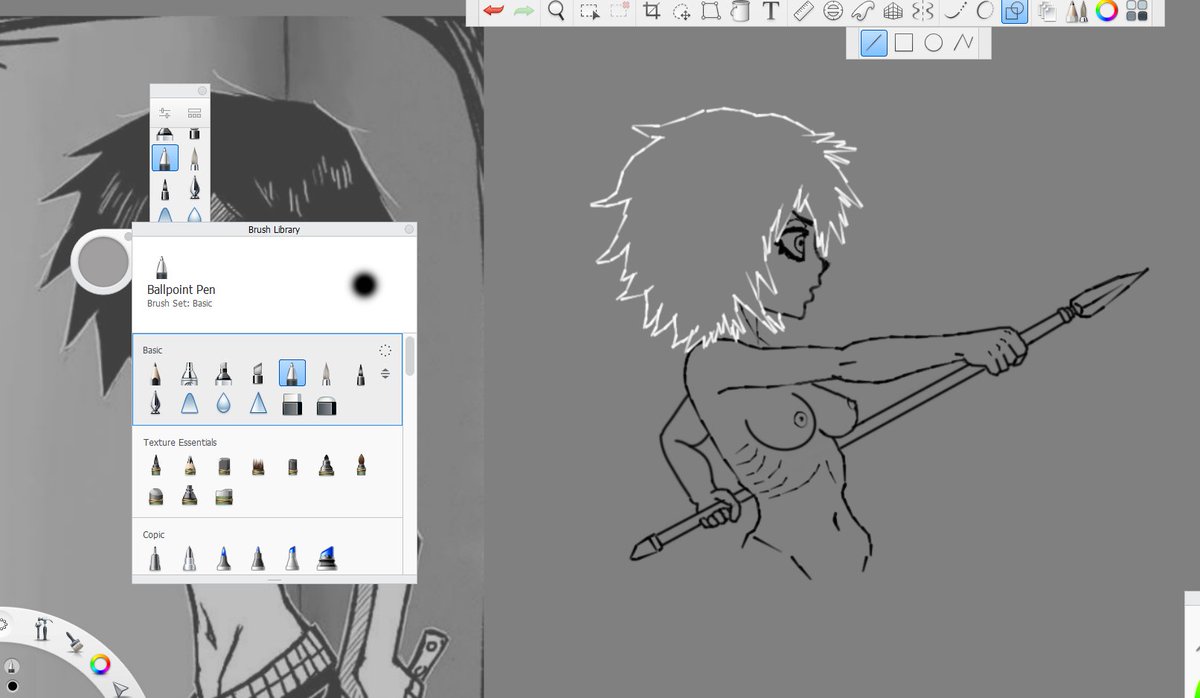This screenshot has width=1200, height=698.
Task: Click the gray brush puck circle
Action: pos(103,262)
